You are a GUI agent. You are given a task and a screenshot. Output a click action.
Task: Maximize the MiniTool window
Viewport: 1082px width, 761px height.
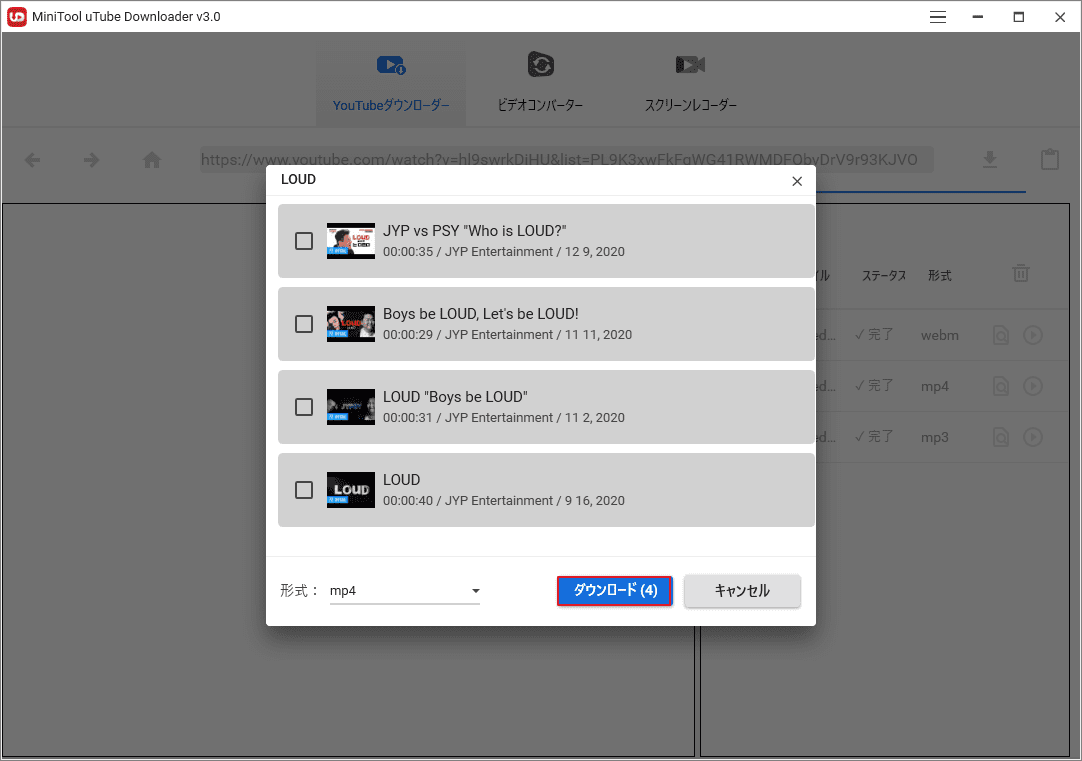1019,17
